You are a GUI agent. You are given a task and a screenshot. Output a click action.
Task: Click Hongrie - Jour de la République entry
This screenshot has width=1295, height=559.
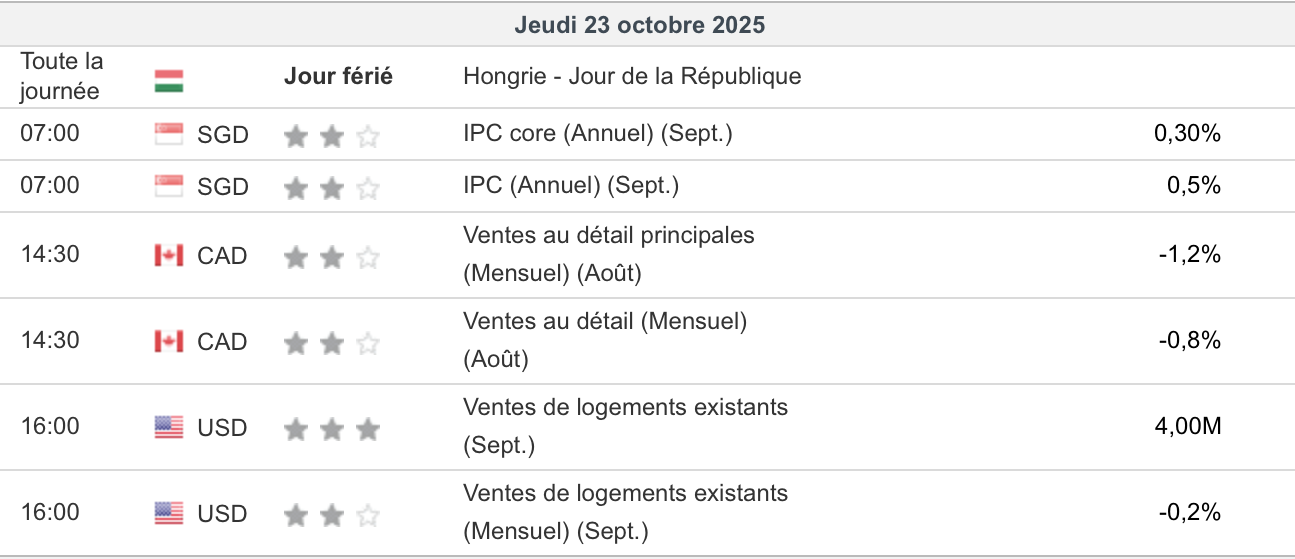pyautogui.click(x=632, y=76)
